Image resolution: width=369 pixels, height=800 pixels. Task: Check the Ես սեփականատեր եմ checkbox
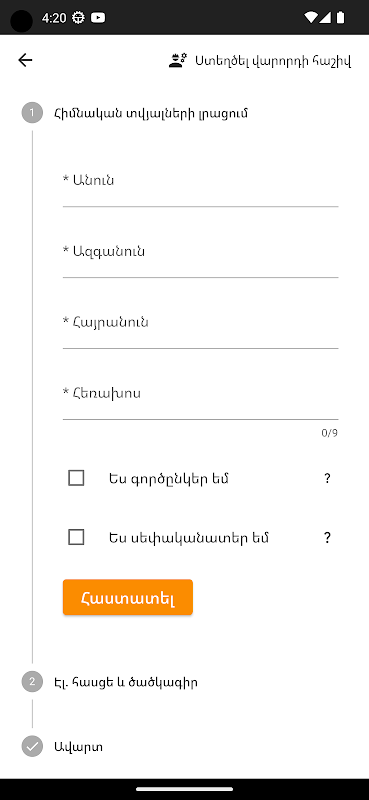point(76,538)
